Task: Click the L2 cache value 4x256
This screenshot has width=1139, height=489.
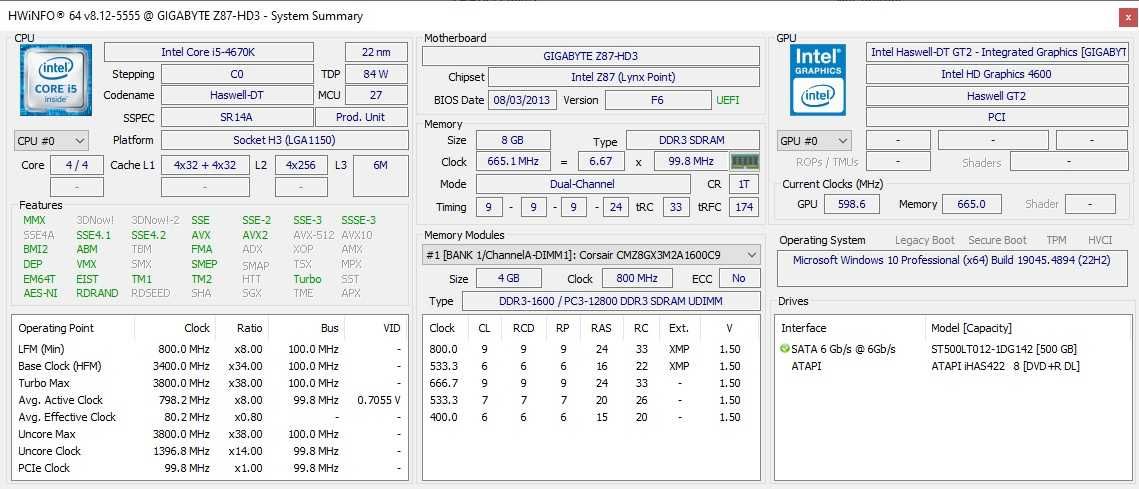Action: click(x=301, y=165)
